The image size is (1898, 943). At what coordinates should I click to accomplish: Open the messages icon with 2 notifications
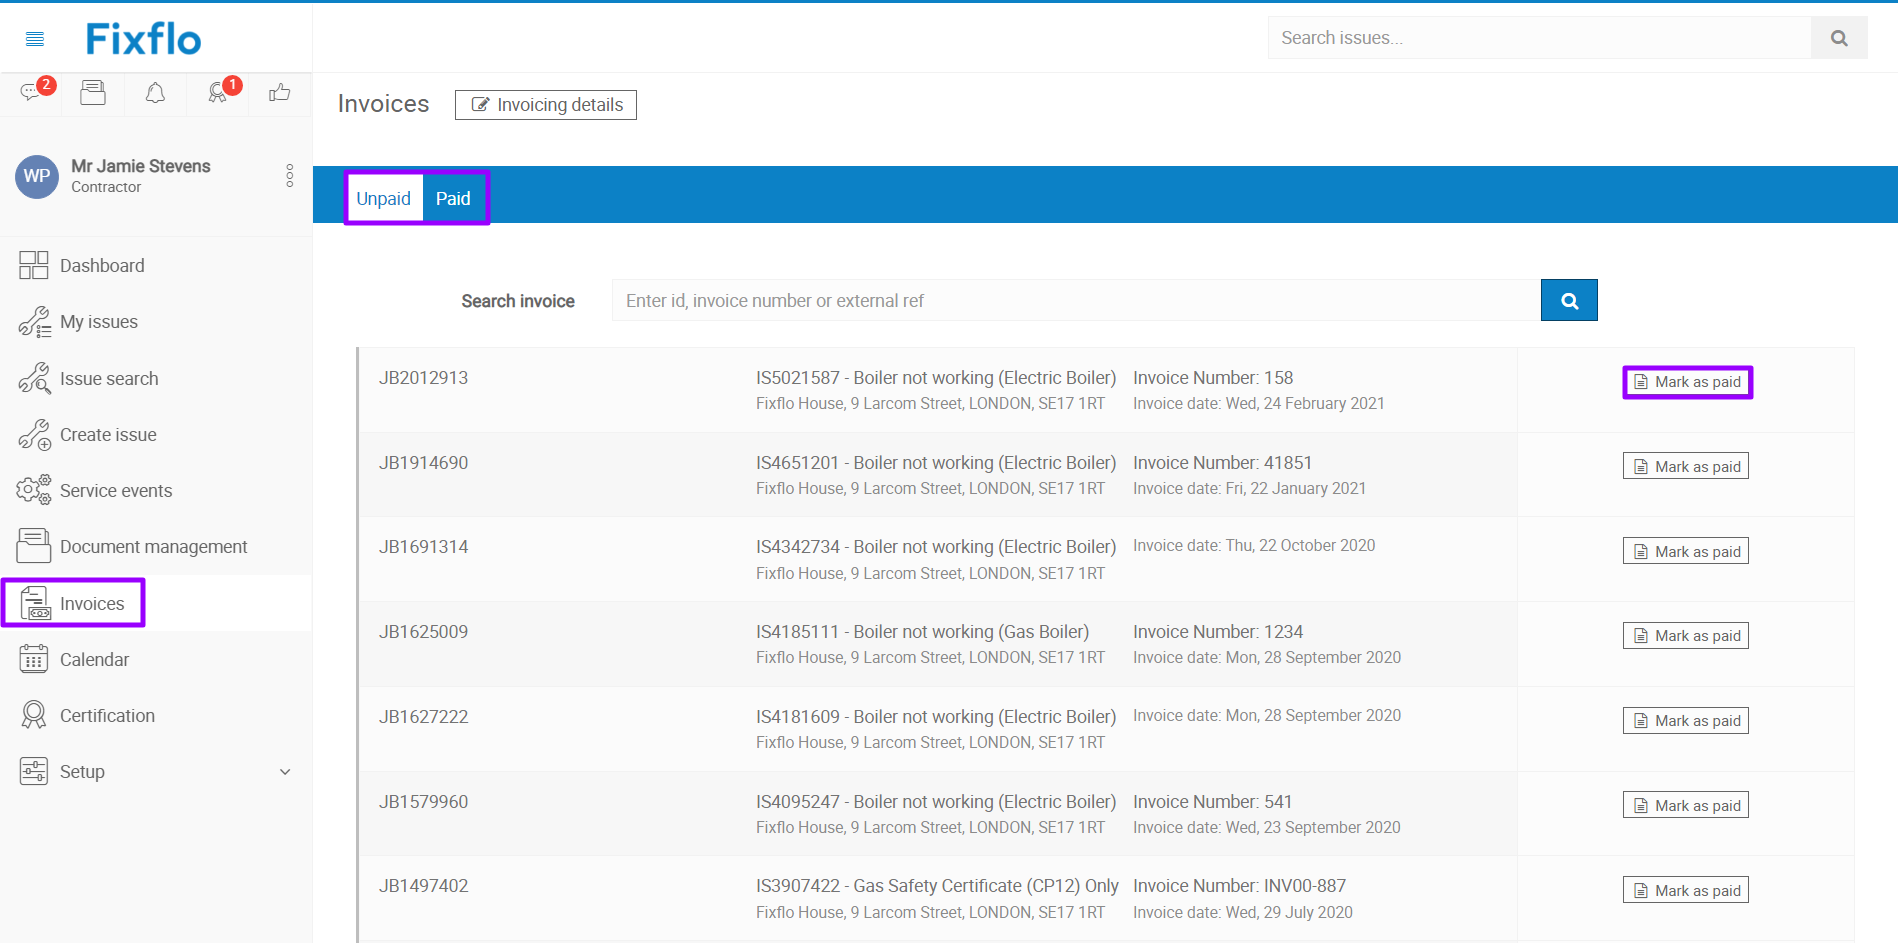pyautogui.click(x=31, y=93)
